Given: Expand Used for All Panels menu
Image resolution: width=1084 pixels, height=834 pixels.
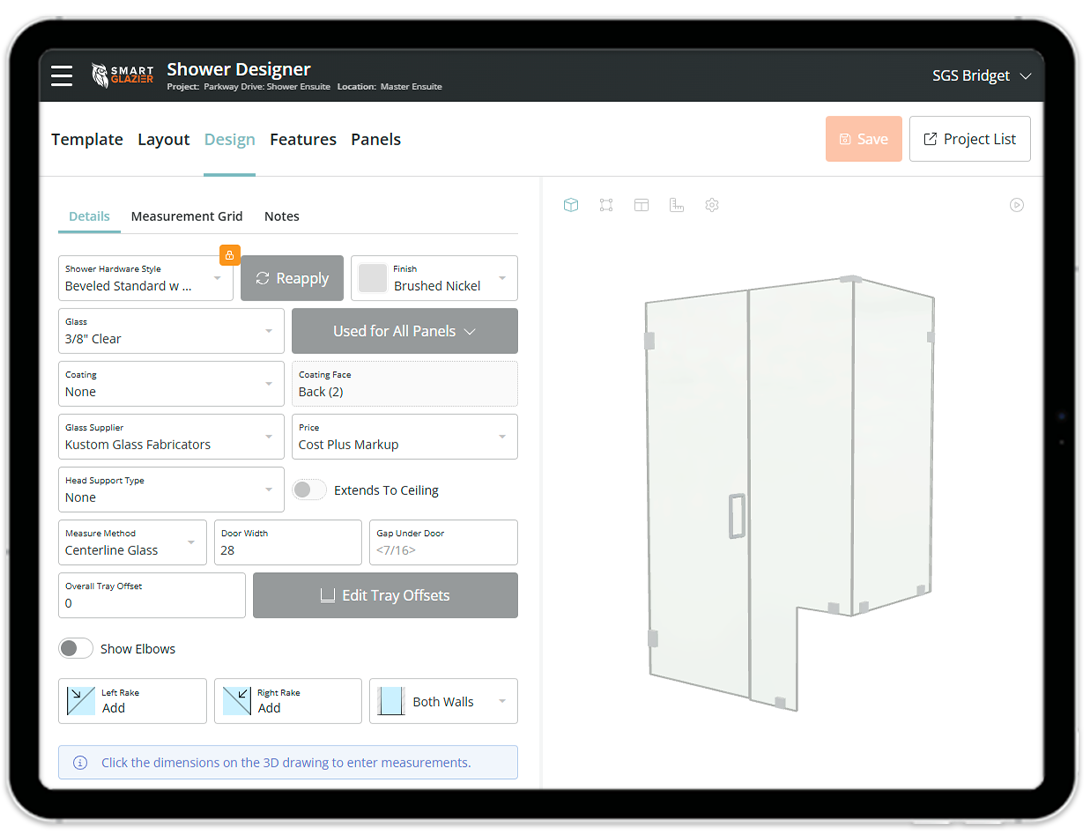Looking at the screenshot, I should point(404,331).
